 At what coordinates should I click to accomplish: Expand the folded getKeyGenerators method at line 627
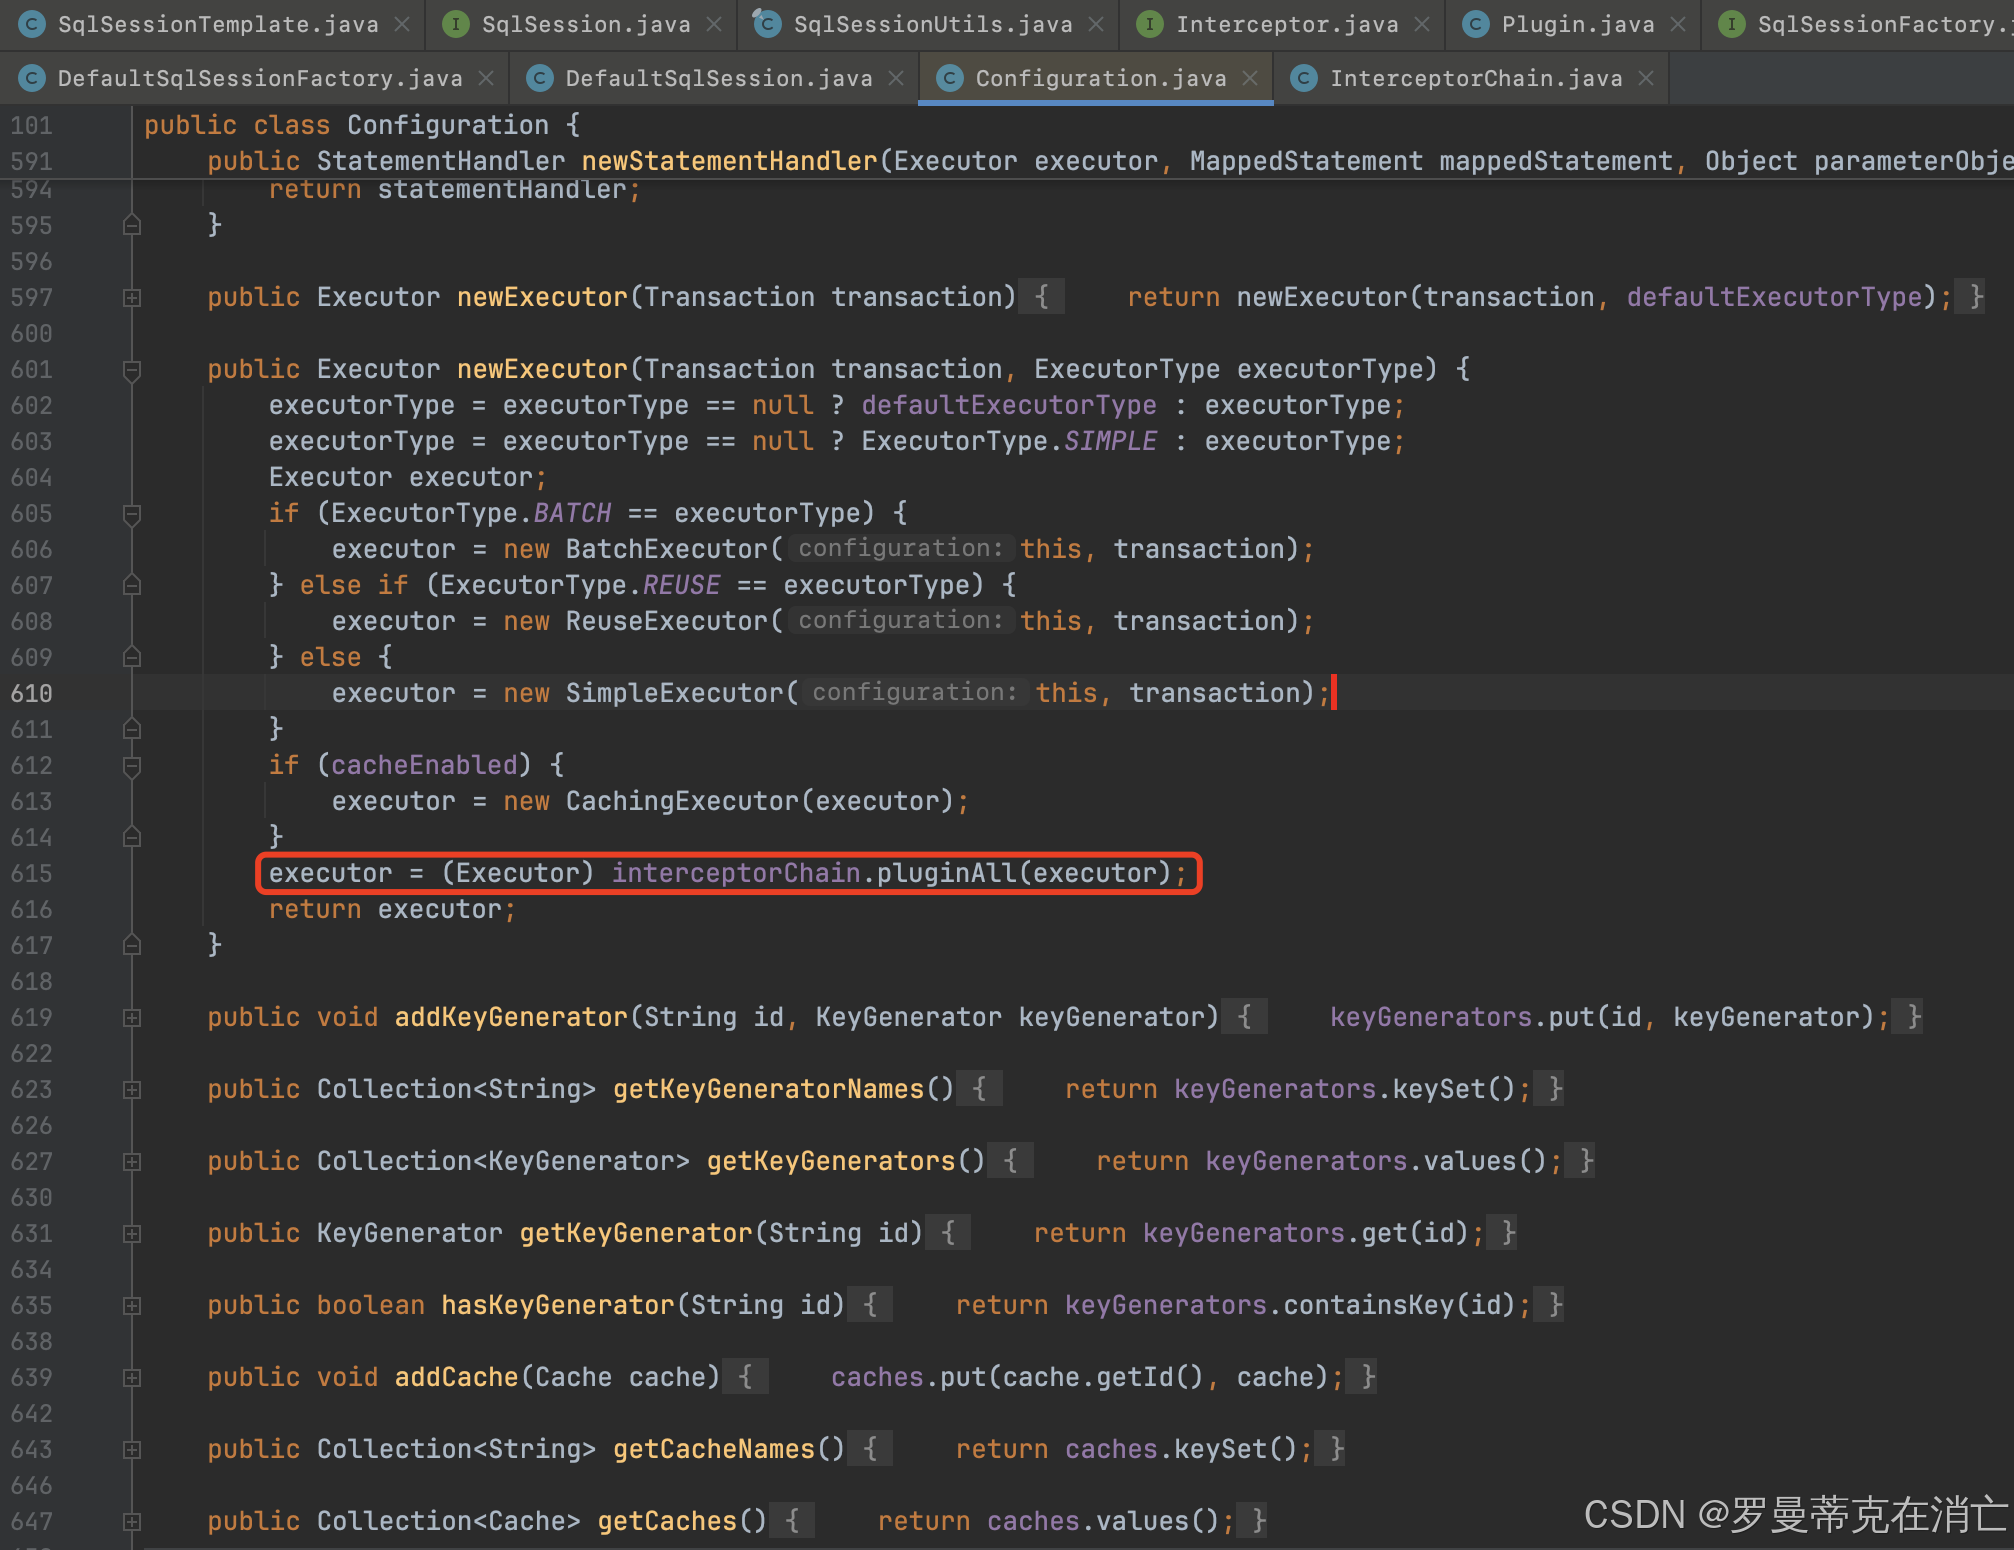point(131,1162)
